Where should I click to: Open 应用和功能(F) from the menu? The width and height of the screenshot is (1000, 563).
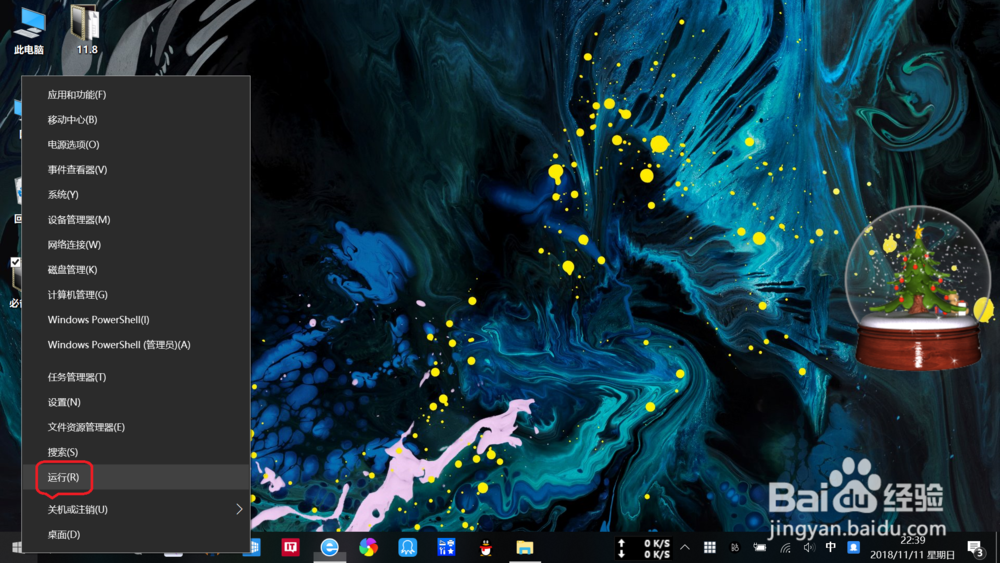point(136,94)
